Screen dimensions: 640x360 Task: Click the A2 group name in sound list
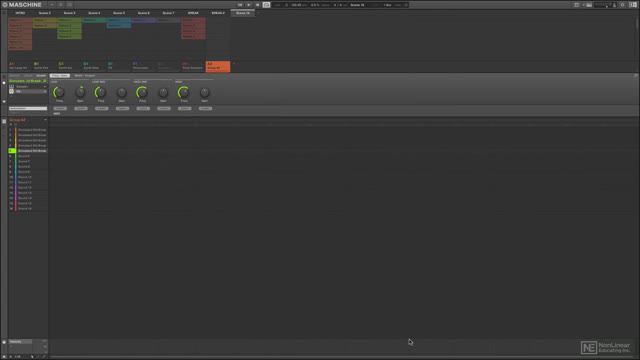point(18,120)
